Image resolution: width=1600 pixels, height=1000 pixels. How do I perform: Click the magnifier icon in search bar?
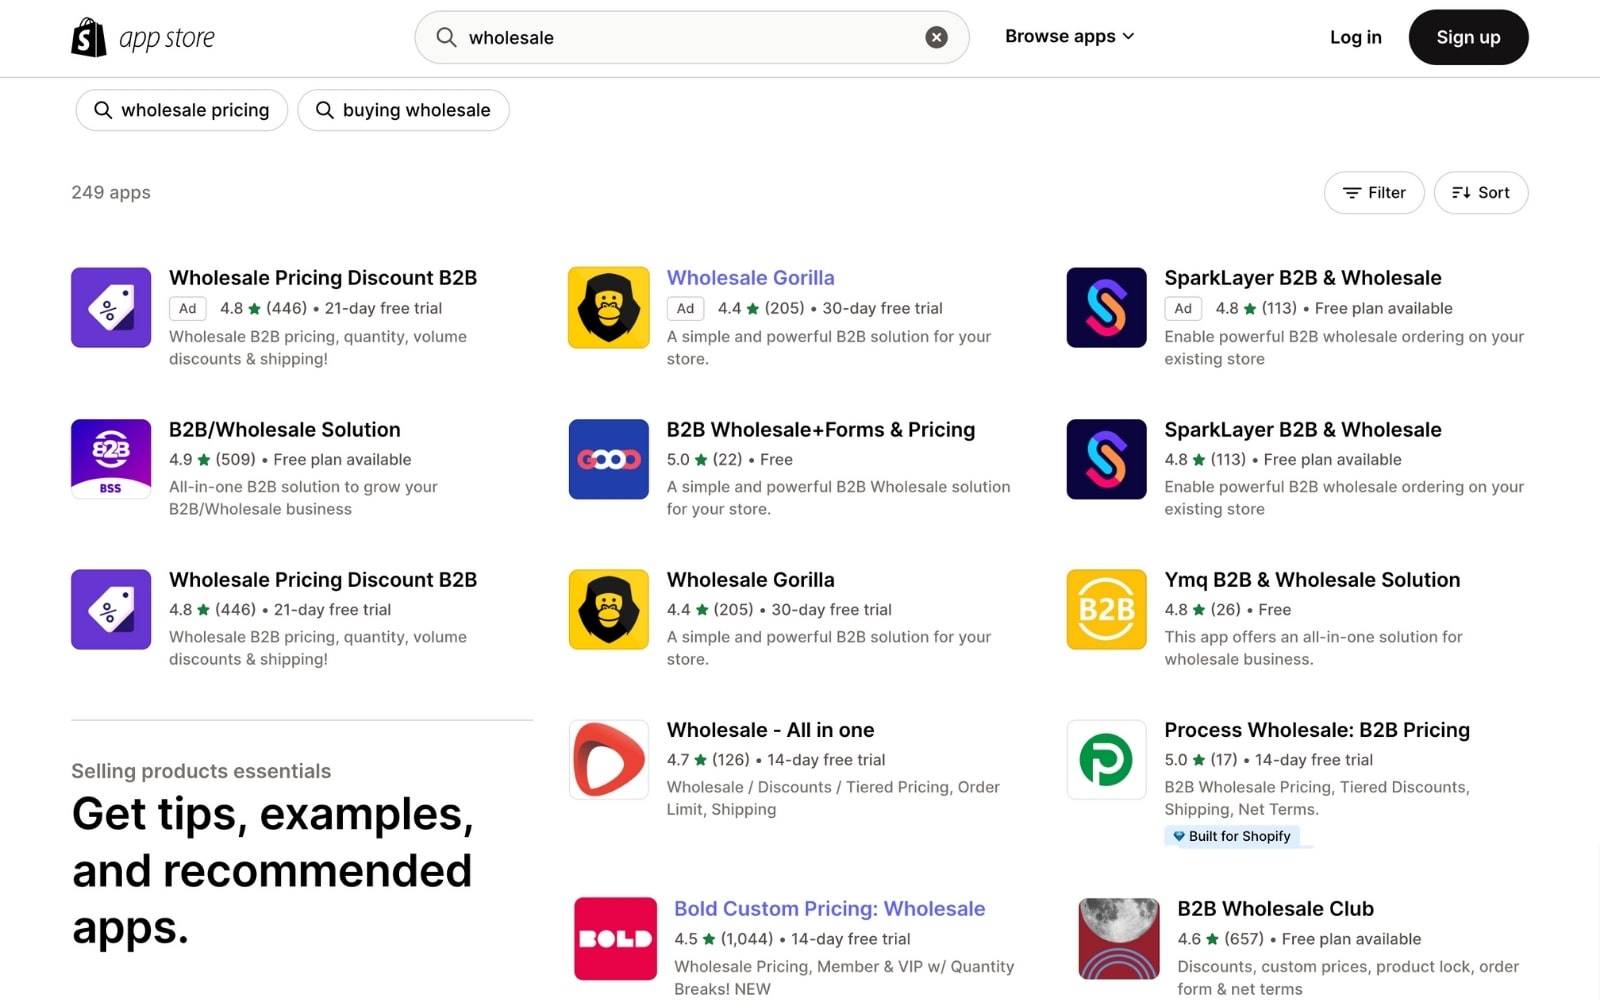446,37
